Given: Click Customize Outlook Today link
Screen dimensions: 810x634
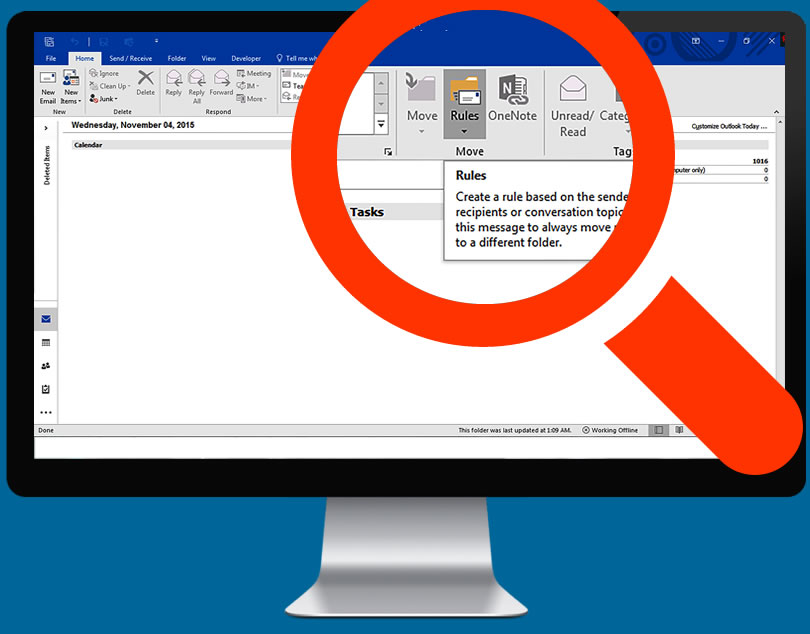Looking at the screenshot, I should point(730,127).
